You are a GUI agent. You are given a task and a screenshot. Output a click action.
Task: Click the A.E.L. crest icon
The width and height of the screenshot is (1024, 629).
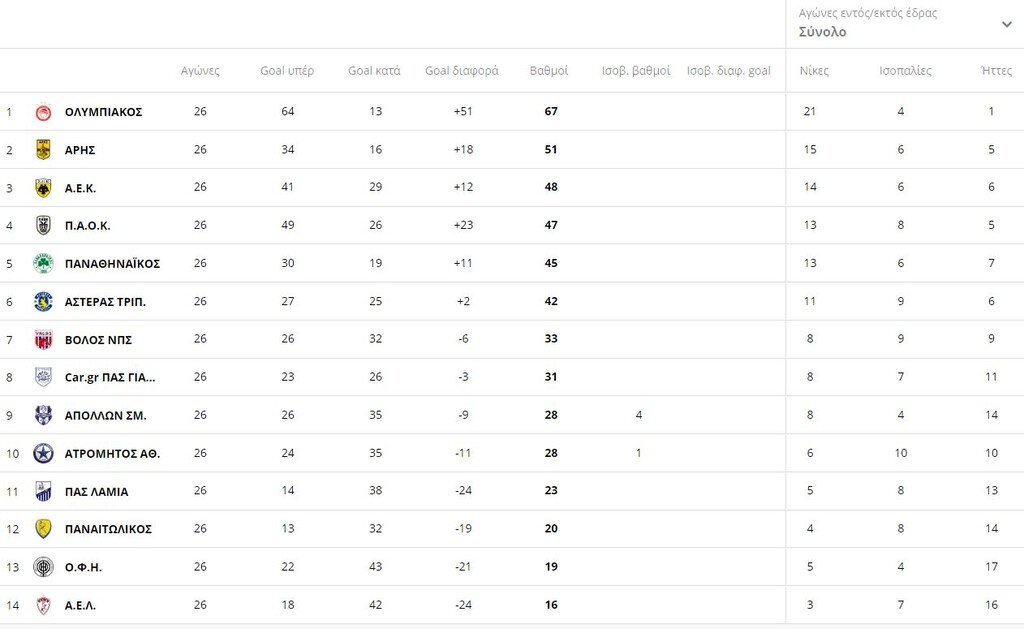coord(43,605)
